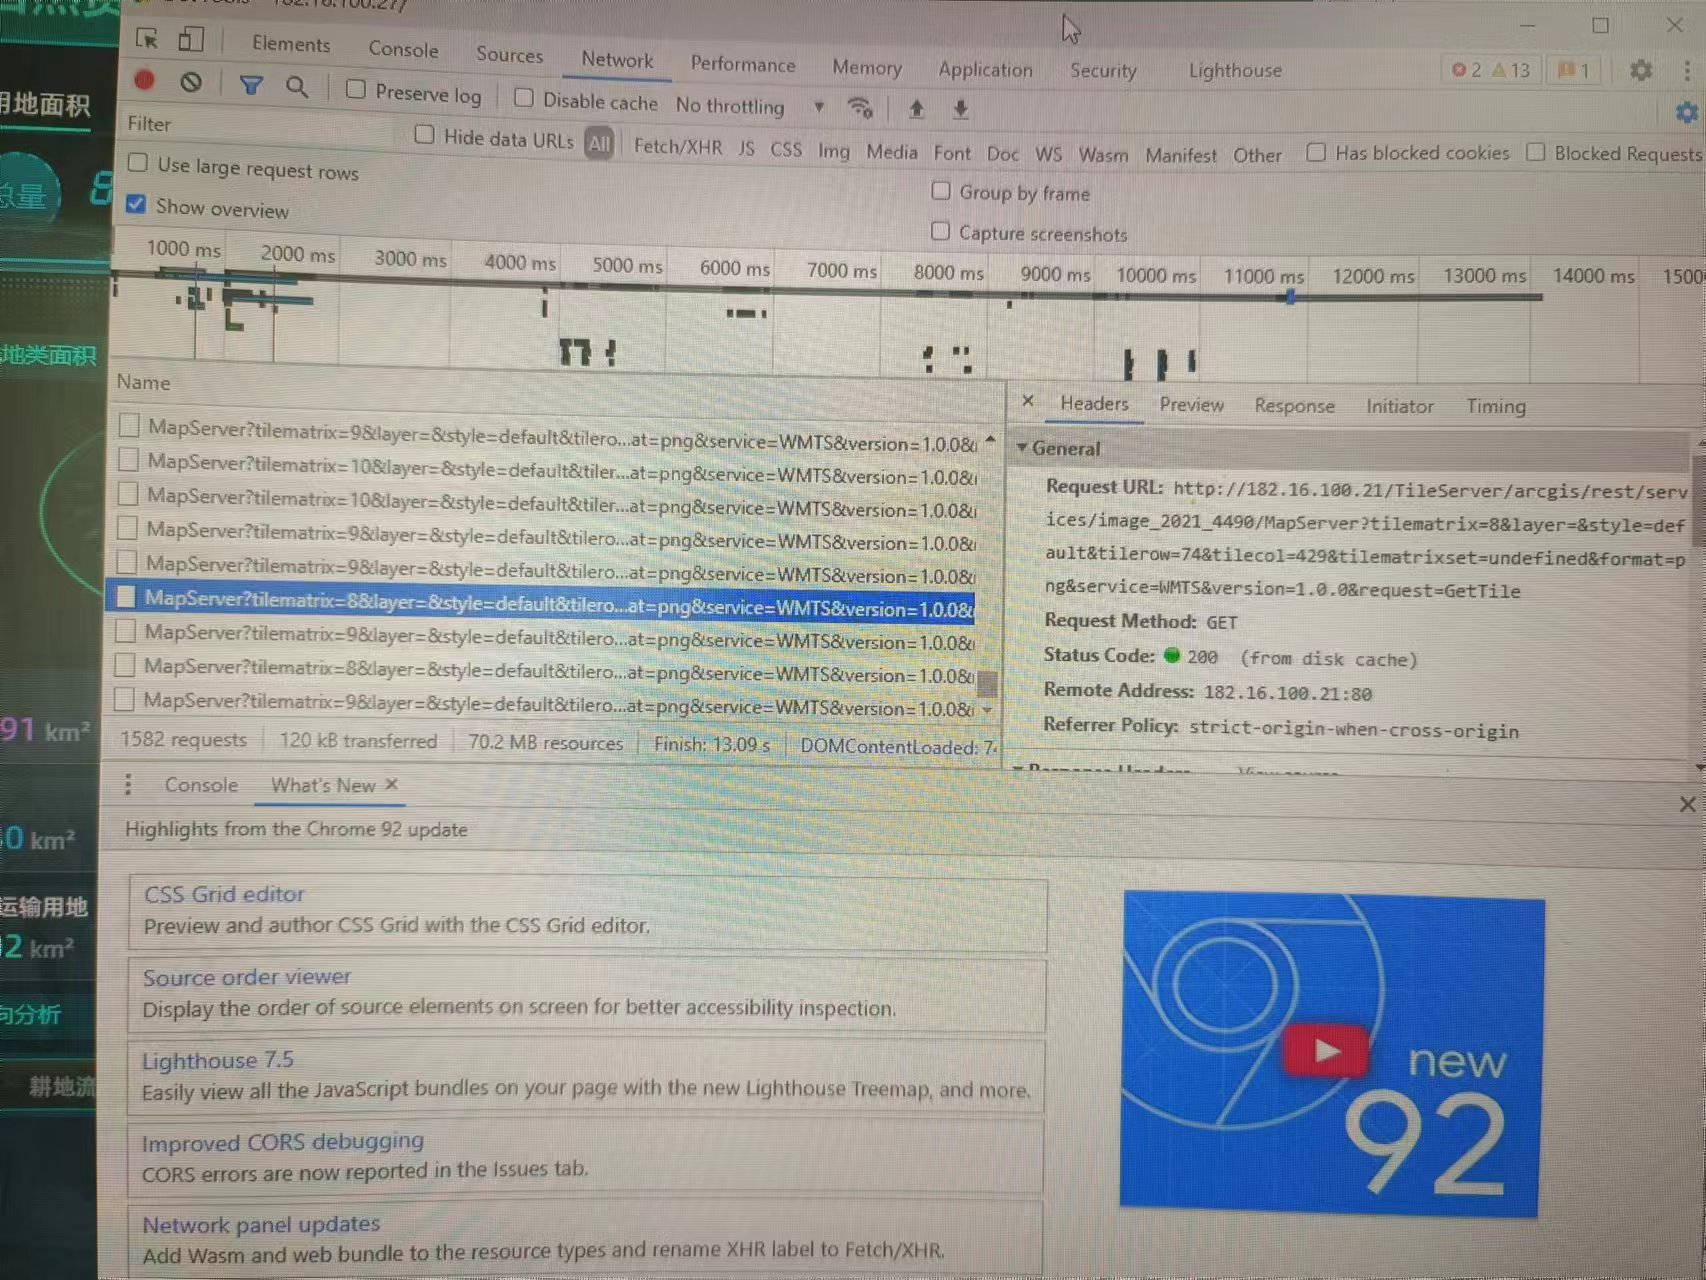Uncheck the Show overview checkbox
The width and height of the screenshot is (1706, 1280).
click(137, 205)
